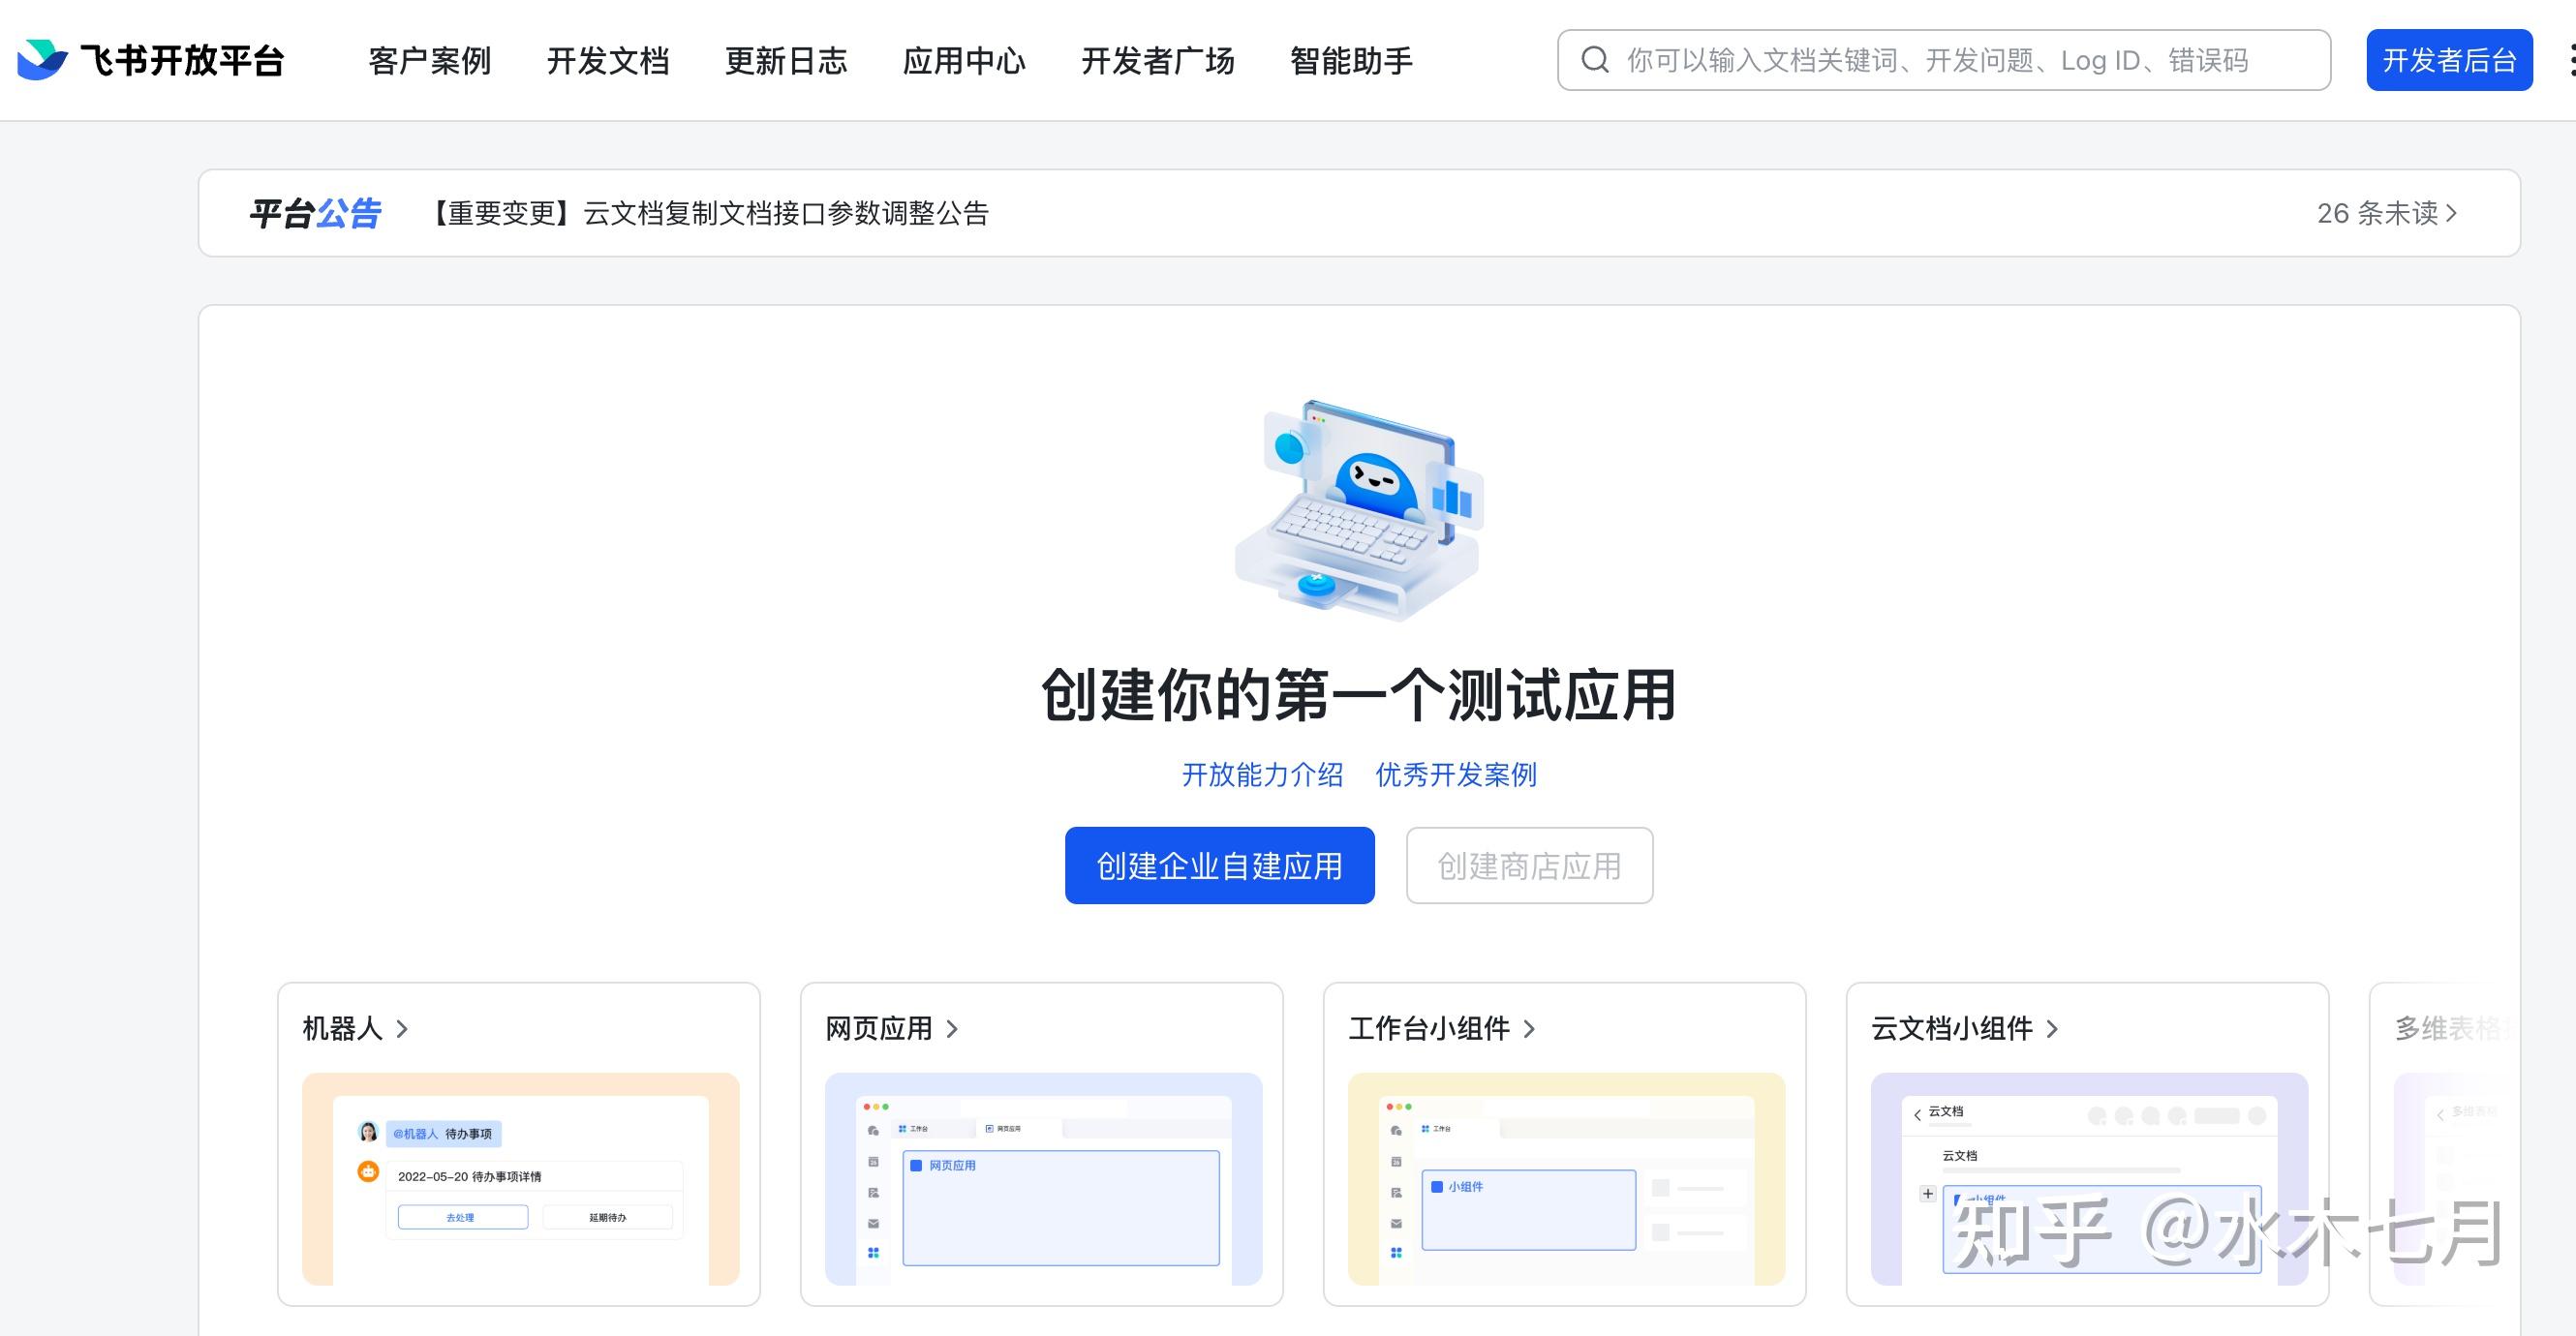Image resolution: width=2576 pixels, height=1336 pixels.
Task: Expand the 26 条未读 announcements
Action: (2386, 213)
